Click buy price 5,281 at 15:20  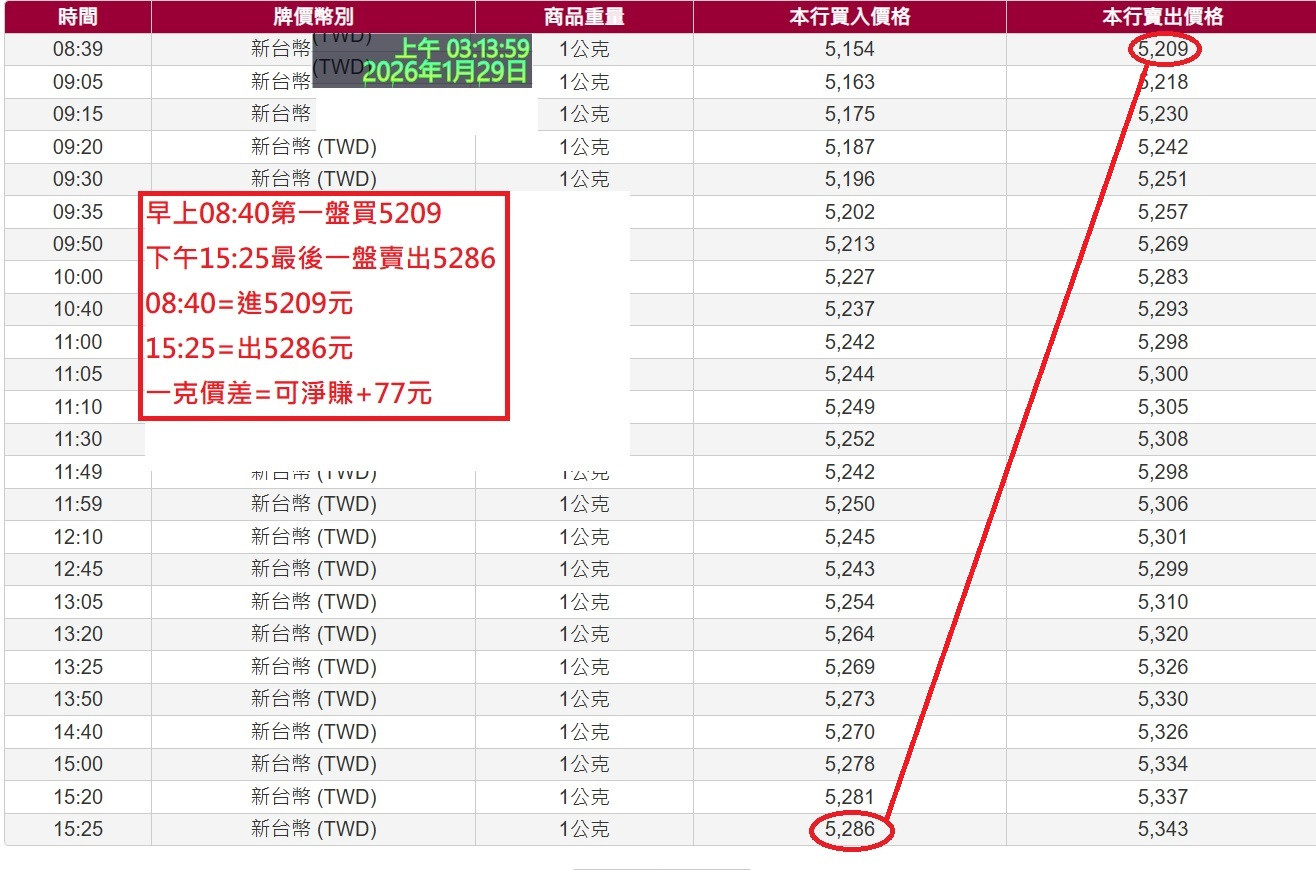point(850,797)
